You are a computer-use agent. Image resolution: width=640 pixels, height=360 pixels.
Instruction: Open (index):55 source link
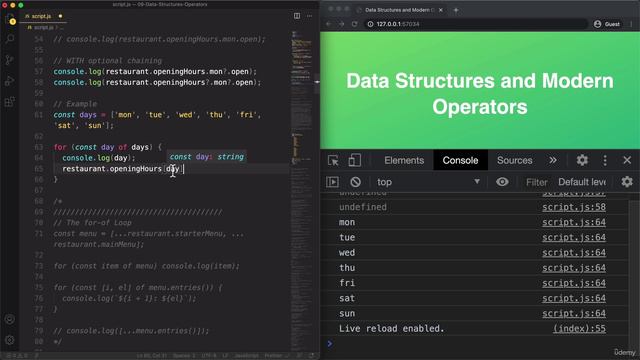coord(579,329)
